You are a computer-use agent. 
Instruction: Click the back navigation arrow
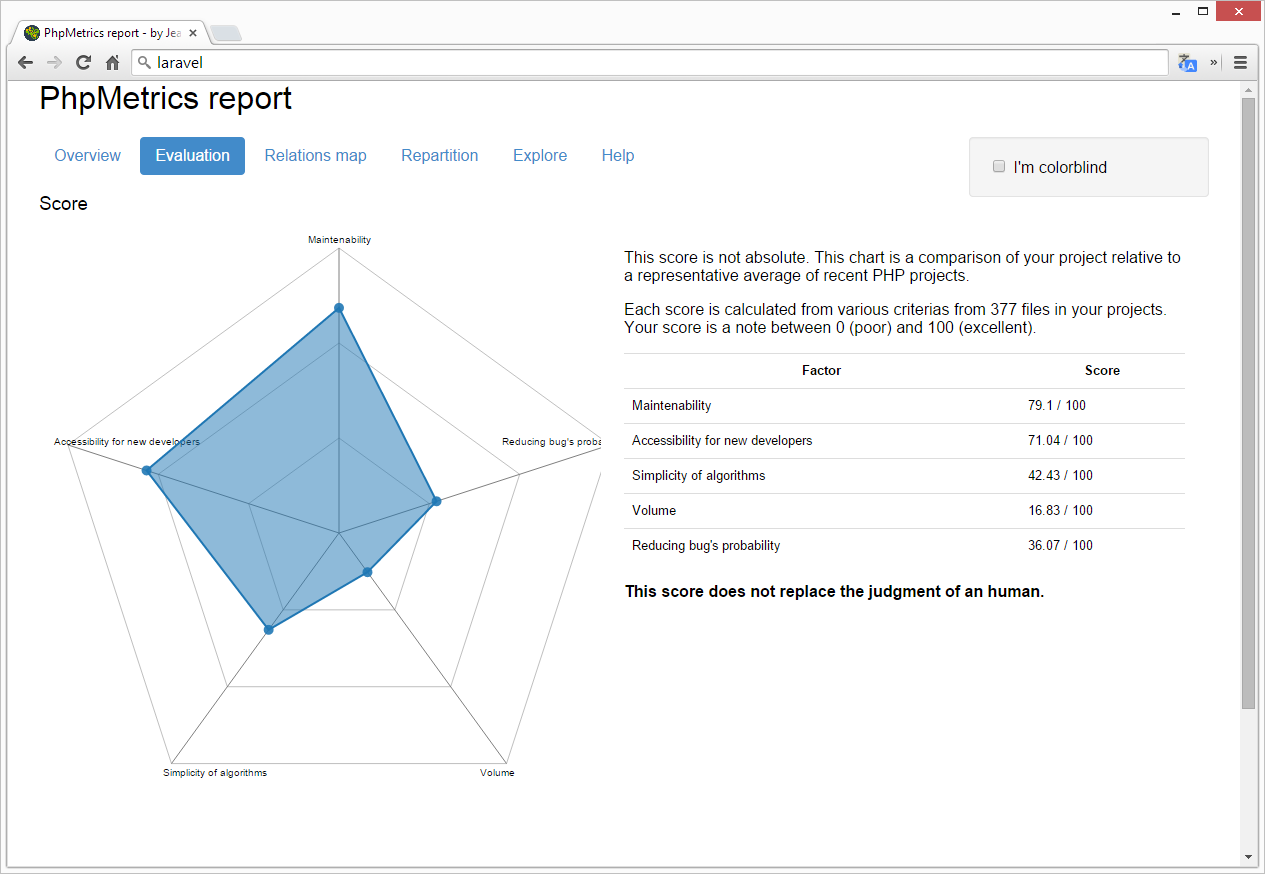click(x=25, y=62)
